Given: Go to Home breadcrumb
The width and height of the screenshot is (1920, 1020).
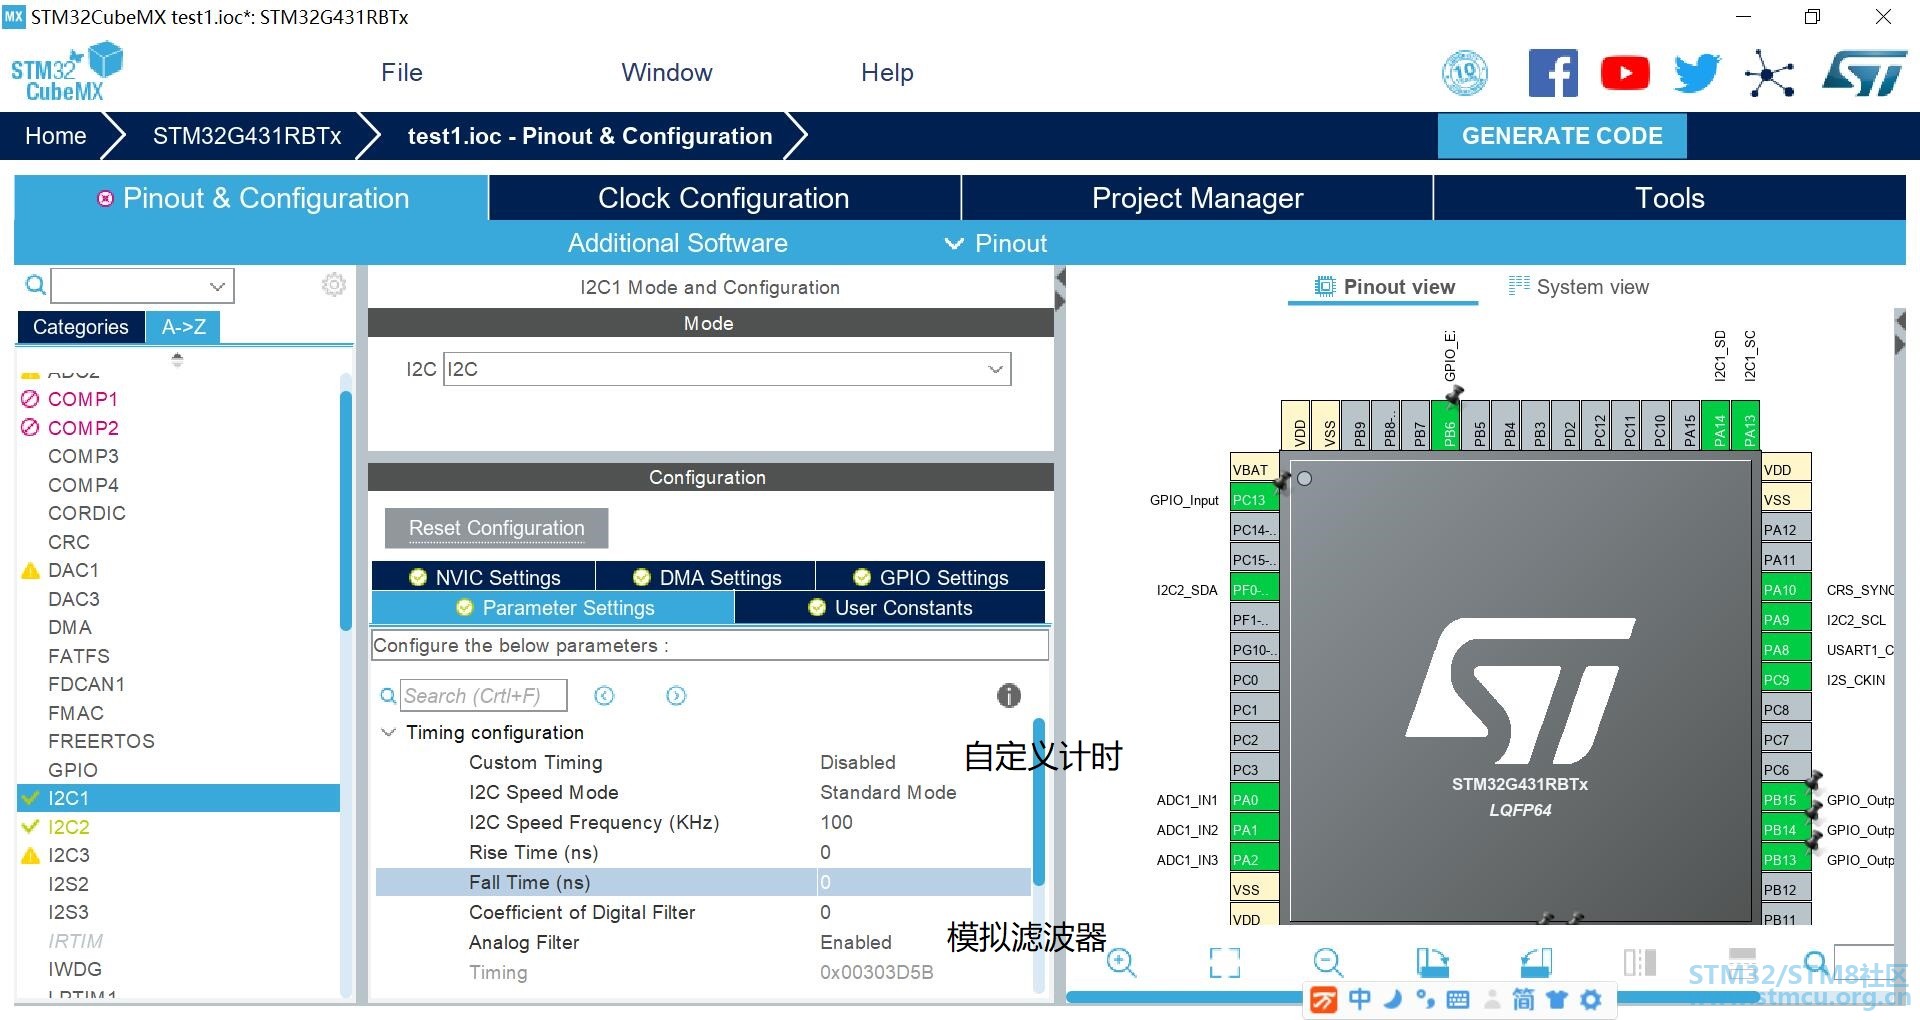Looking at the screenshot, I should (56, 136).
